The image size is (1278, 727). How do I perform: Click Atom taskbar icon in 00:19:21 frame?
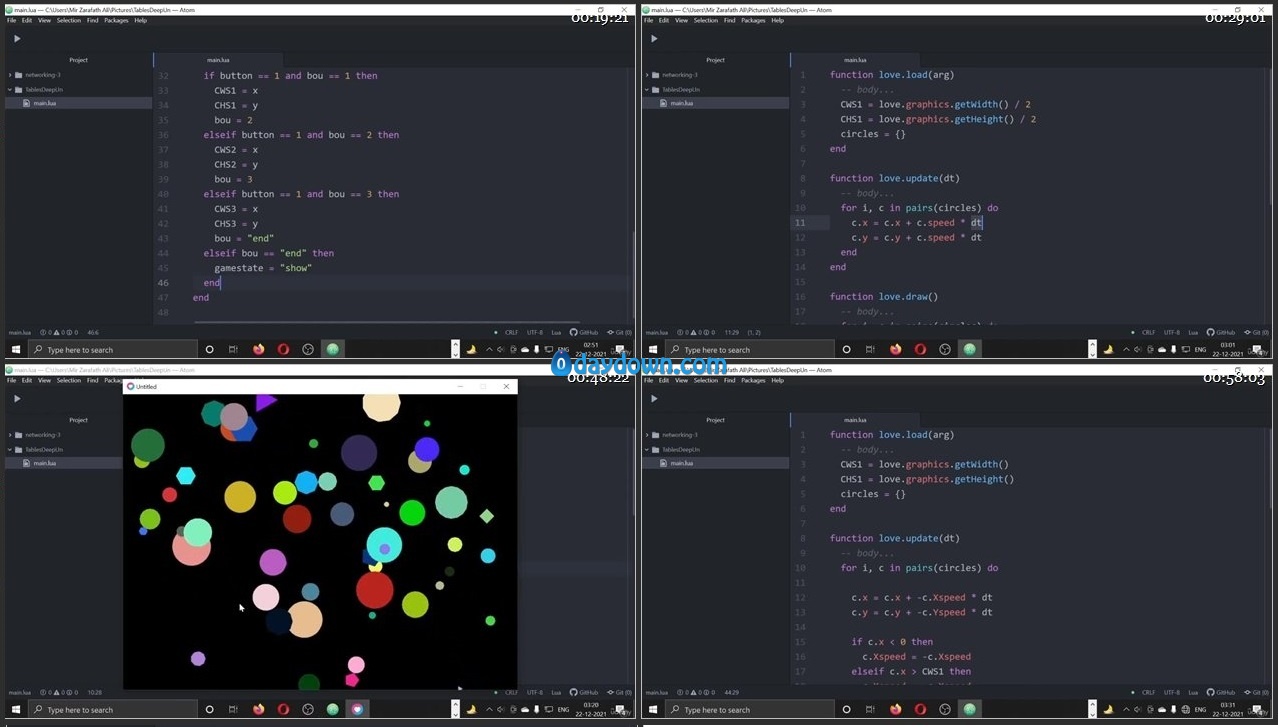(x=333, y=349)
